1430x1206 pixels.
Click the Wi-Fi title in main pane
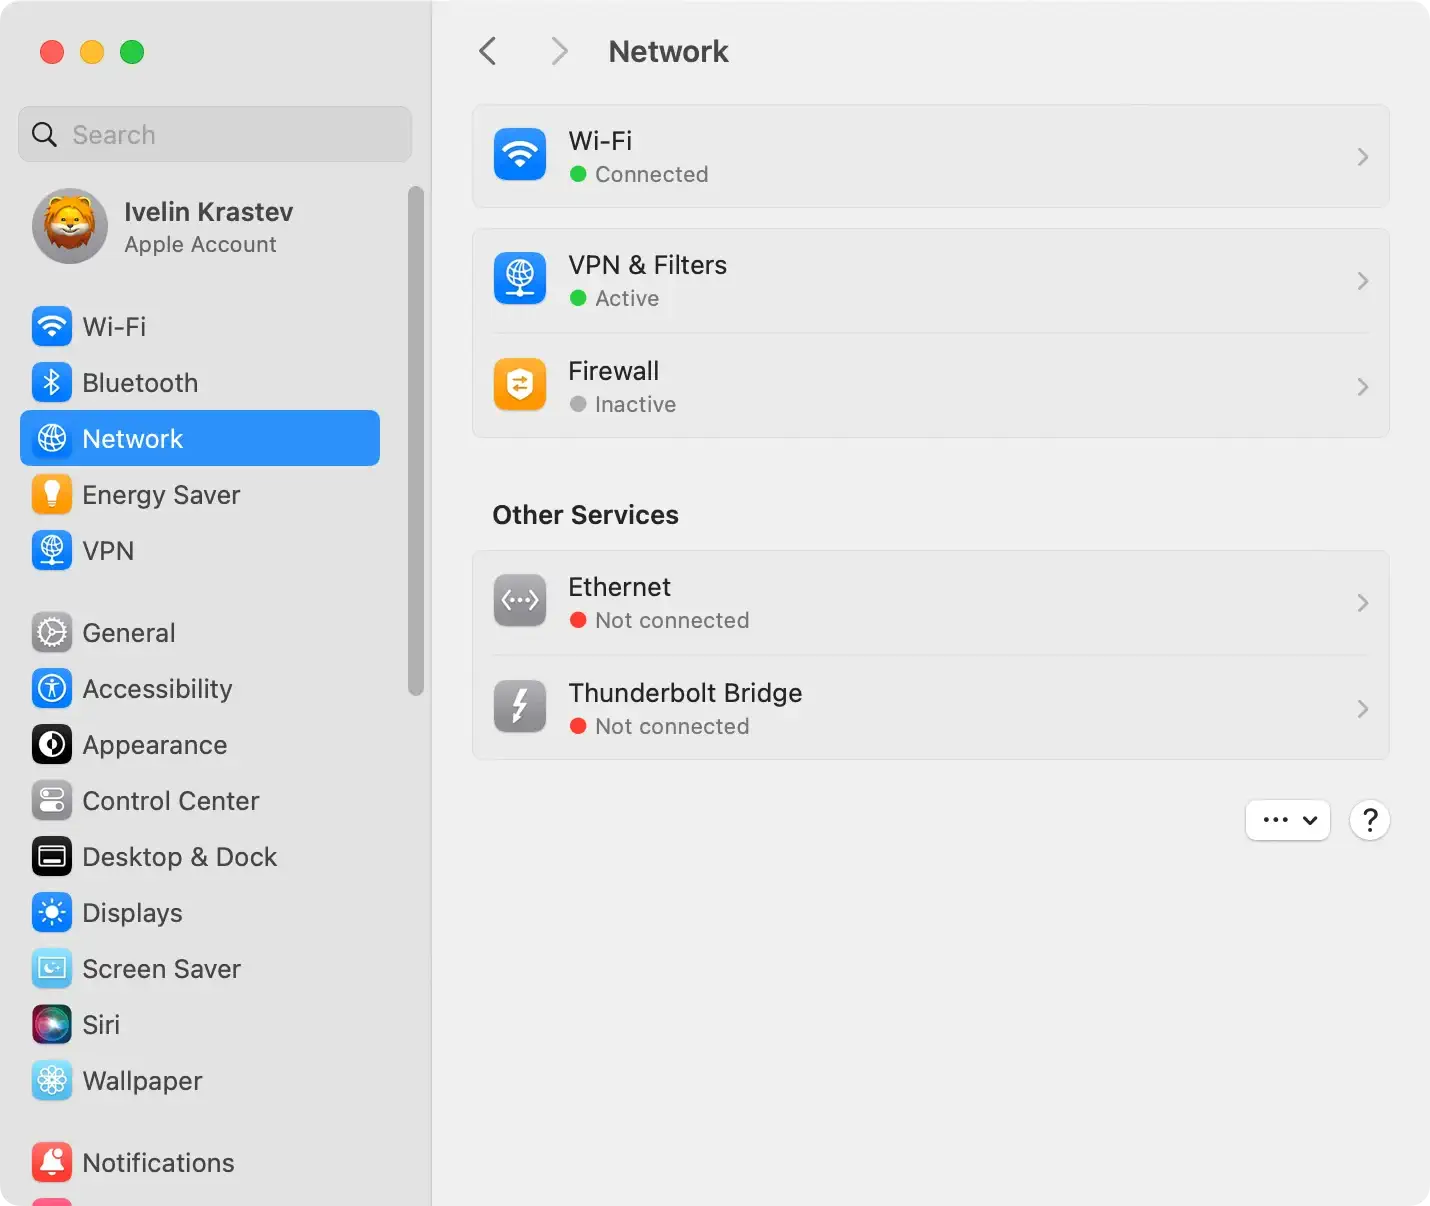pos(600,141)
